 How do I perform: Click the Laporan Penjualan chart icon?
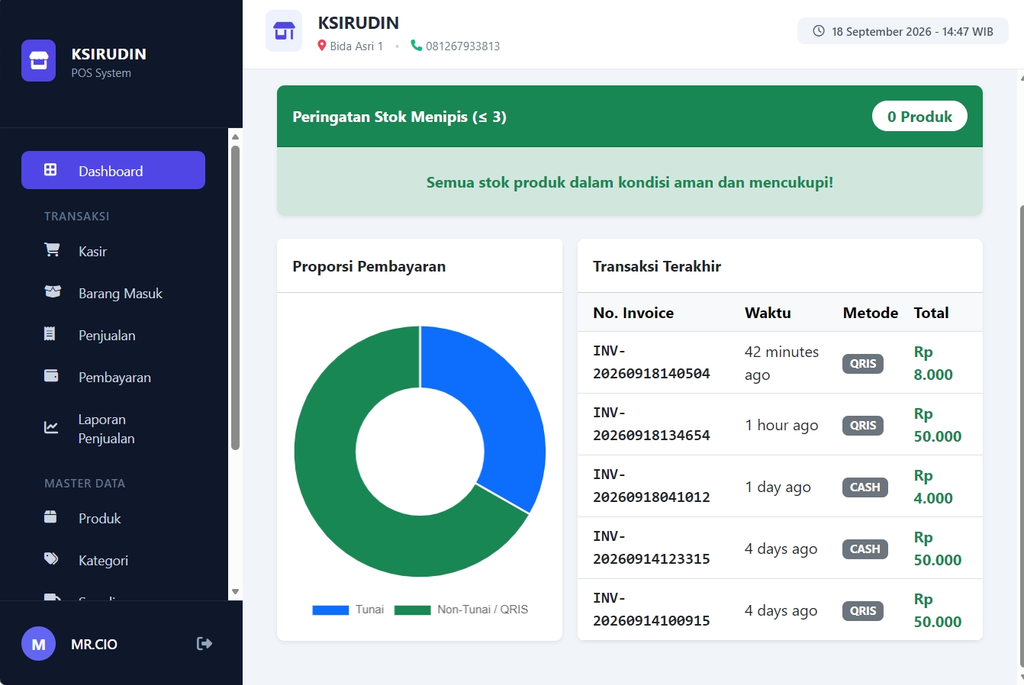click(51, 428)
